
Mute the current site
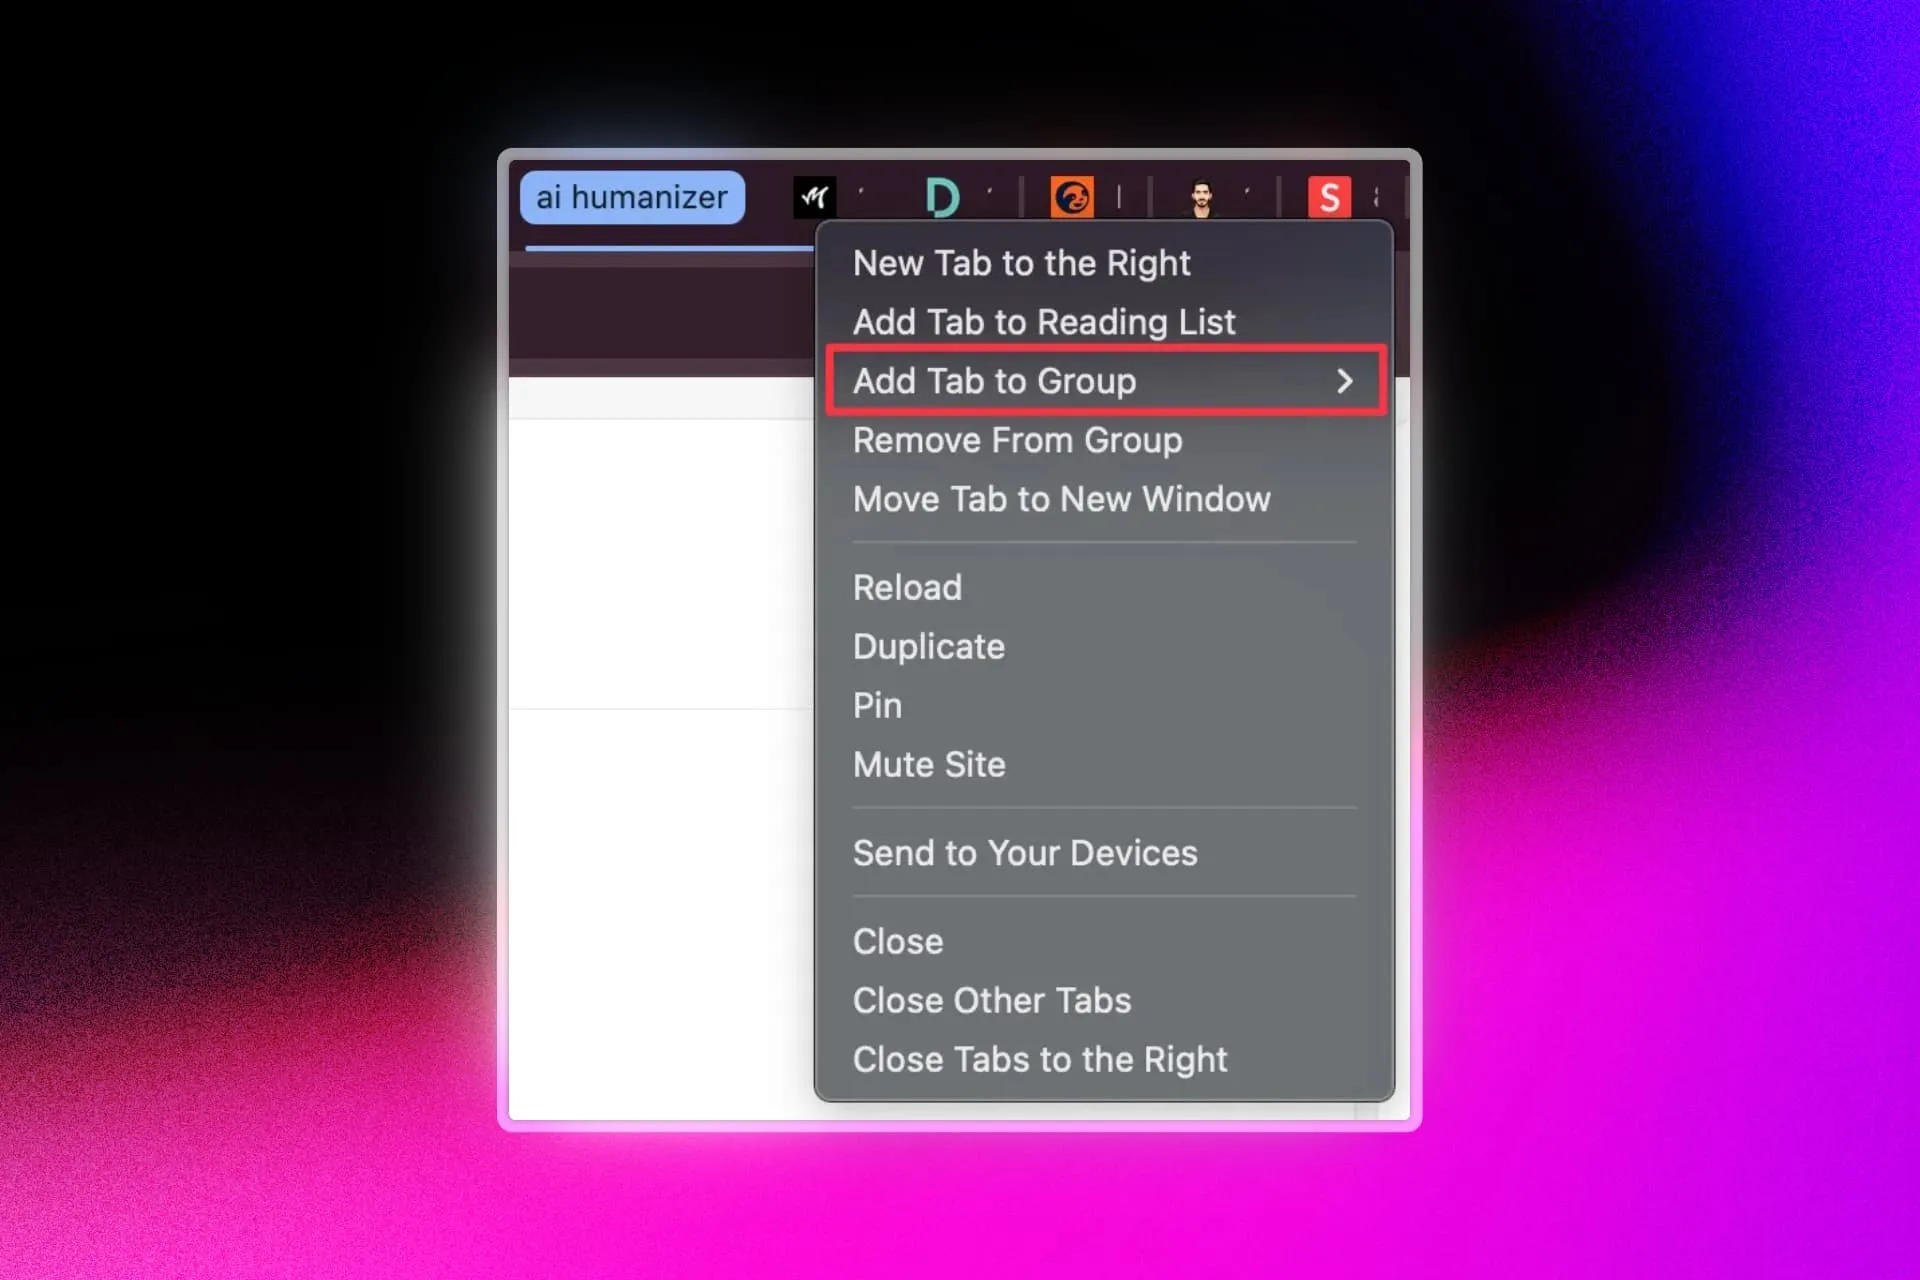click(x=929, y=764)
